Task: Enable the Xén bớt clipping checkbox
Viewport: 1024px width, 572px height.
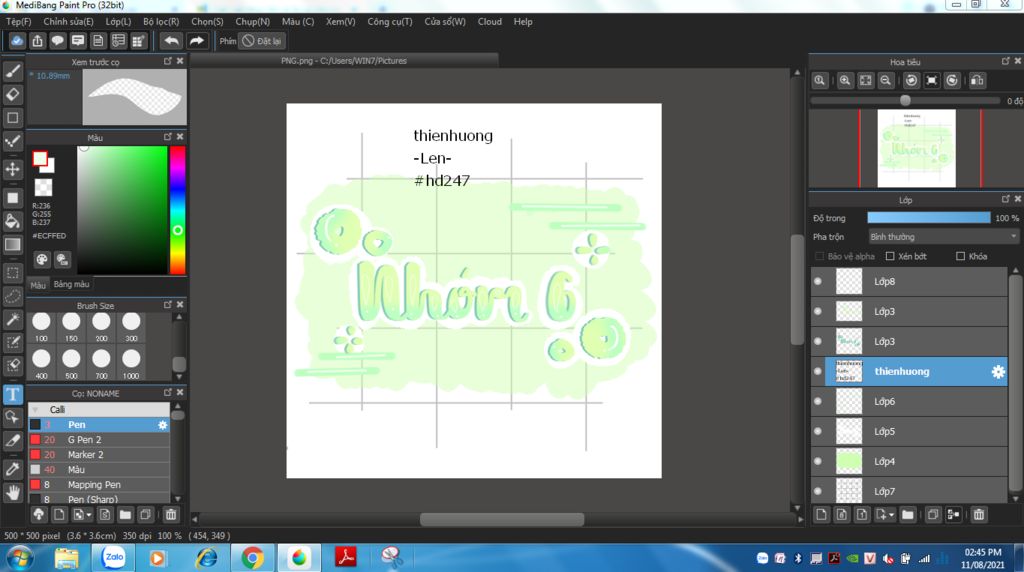Action: [889, 257]
